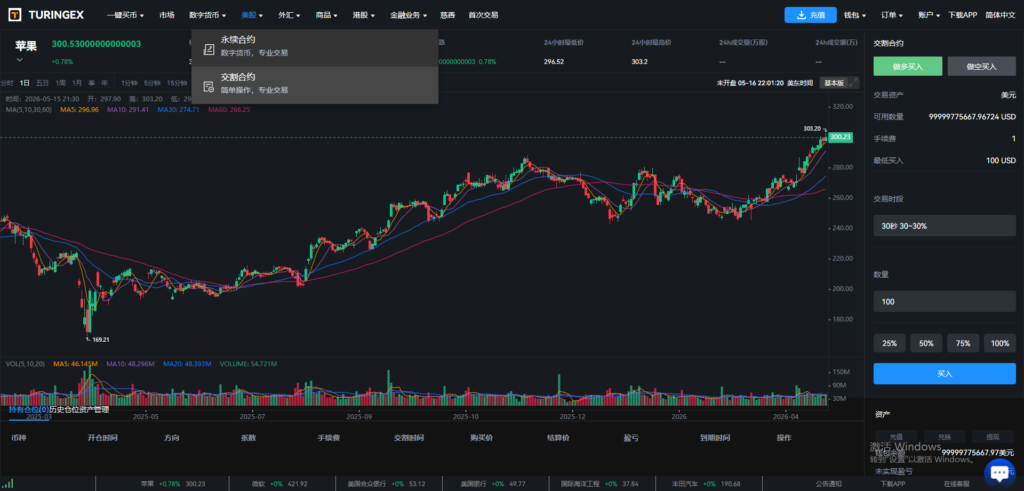Select 做多买入 long buy option
This screenshot has height=491, width=1024.
(908, 67)
